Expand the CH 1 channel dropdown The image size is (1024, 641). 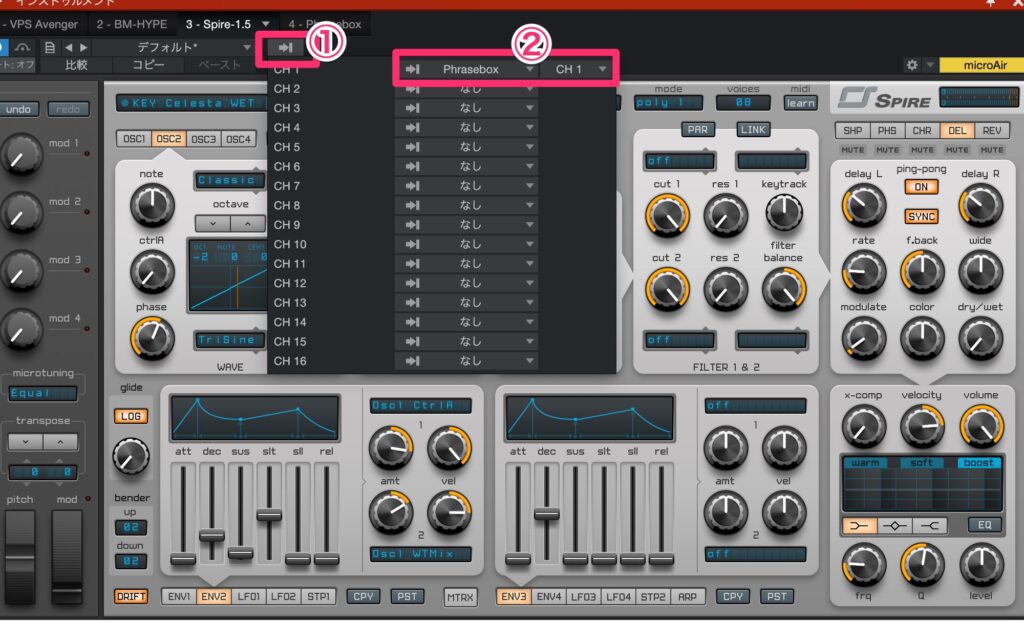(576, 69)
